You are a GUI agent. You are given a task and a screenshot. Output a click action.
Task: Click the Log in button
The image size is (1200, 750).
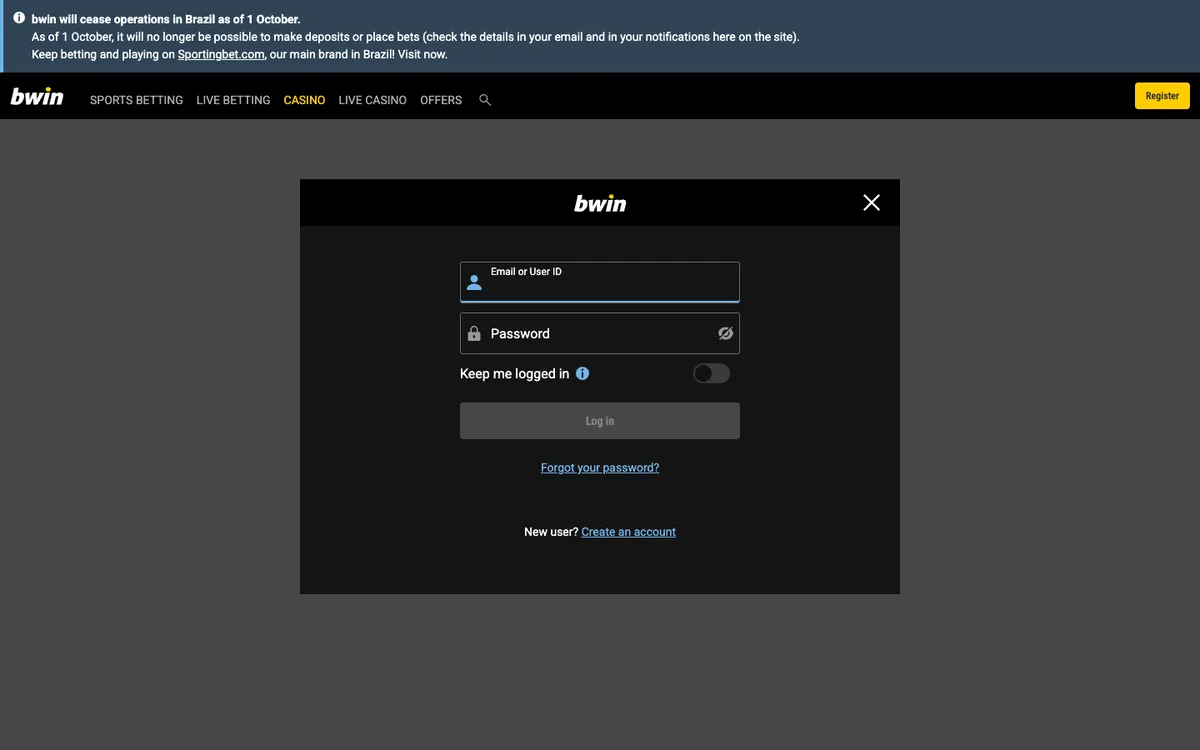click(600, 421)
